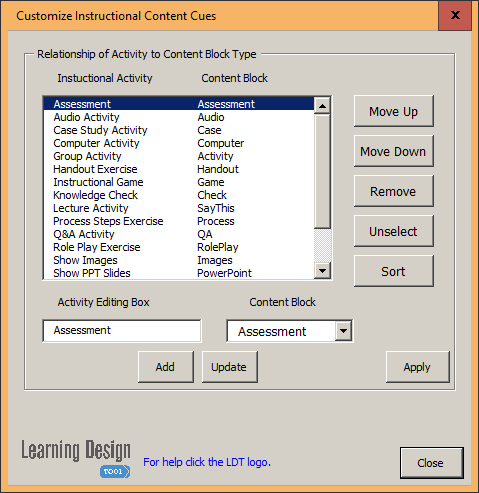Apply the changes

click(418, 367)
